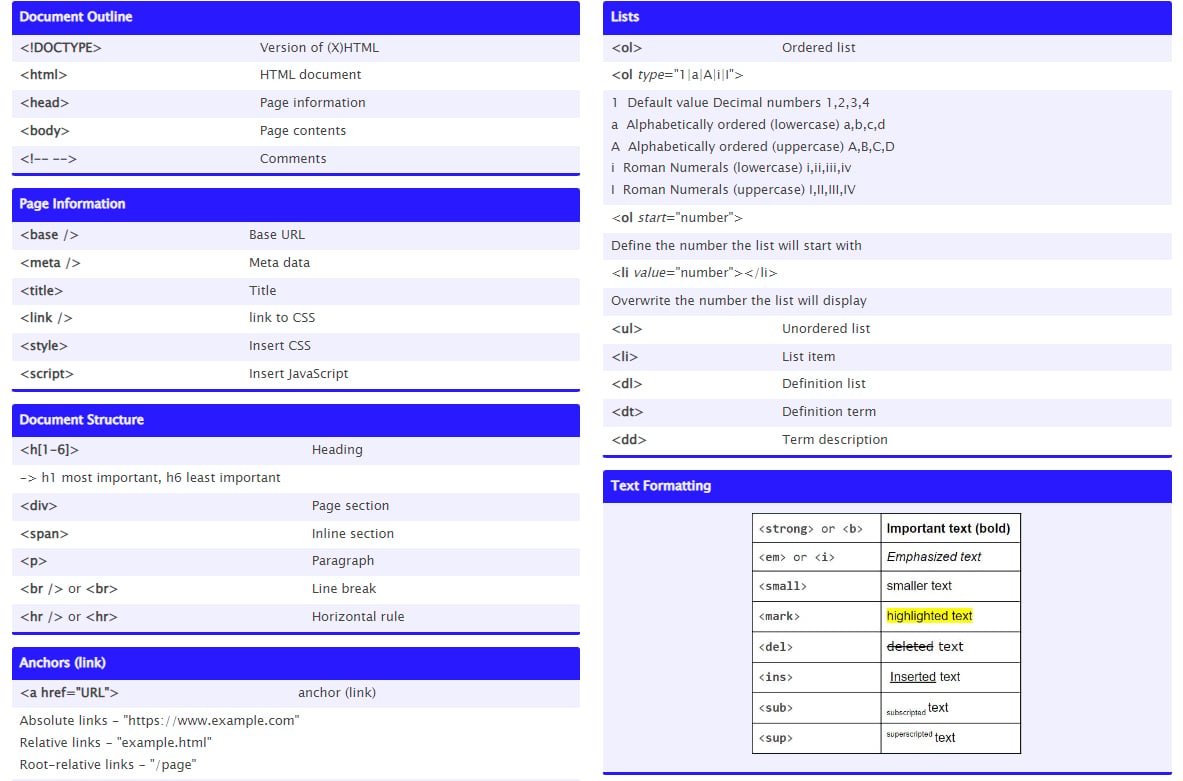This screenshot has width=1183, height=781.
Task: Click the Anchors (link) section header
Action: point(296,663)
